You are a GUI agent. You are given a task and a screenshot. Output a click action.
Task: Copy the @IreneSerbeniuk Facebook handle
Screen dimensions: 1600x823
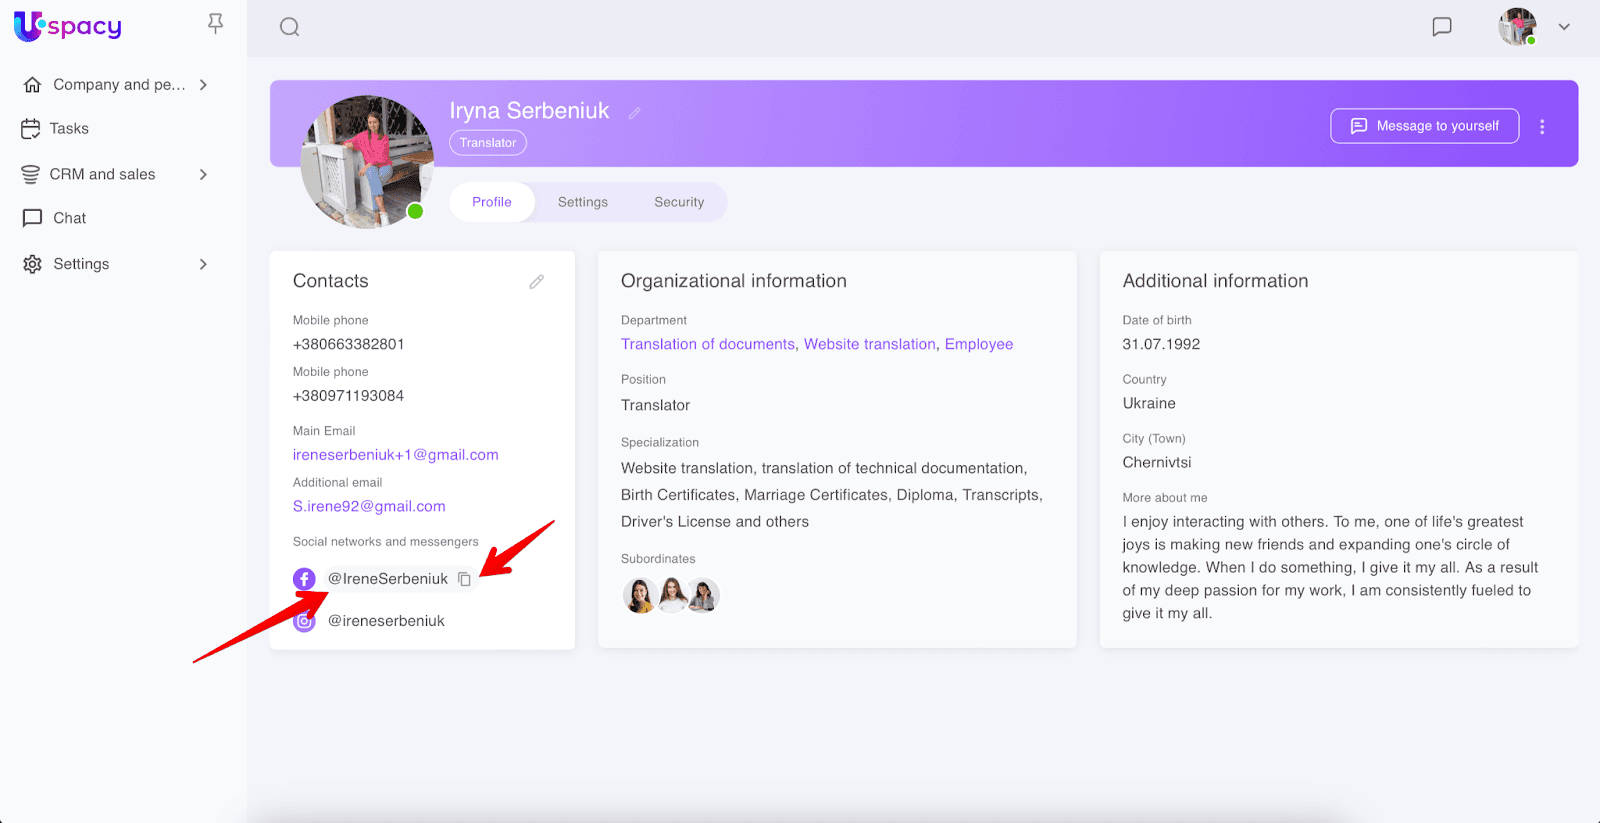pyautogui.click(x=464, y=579)
